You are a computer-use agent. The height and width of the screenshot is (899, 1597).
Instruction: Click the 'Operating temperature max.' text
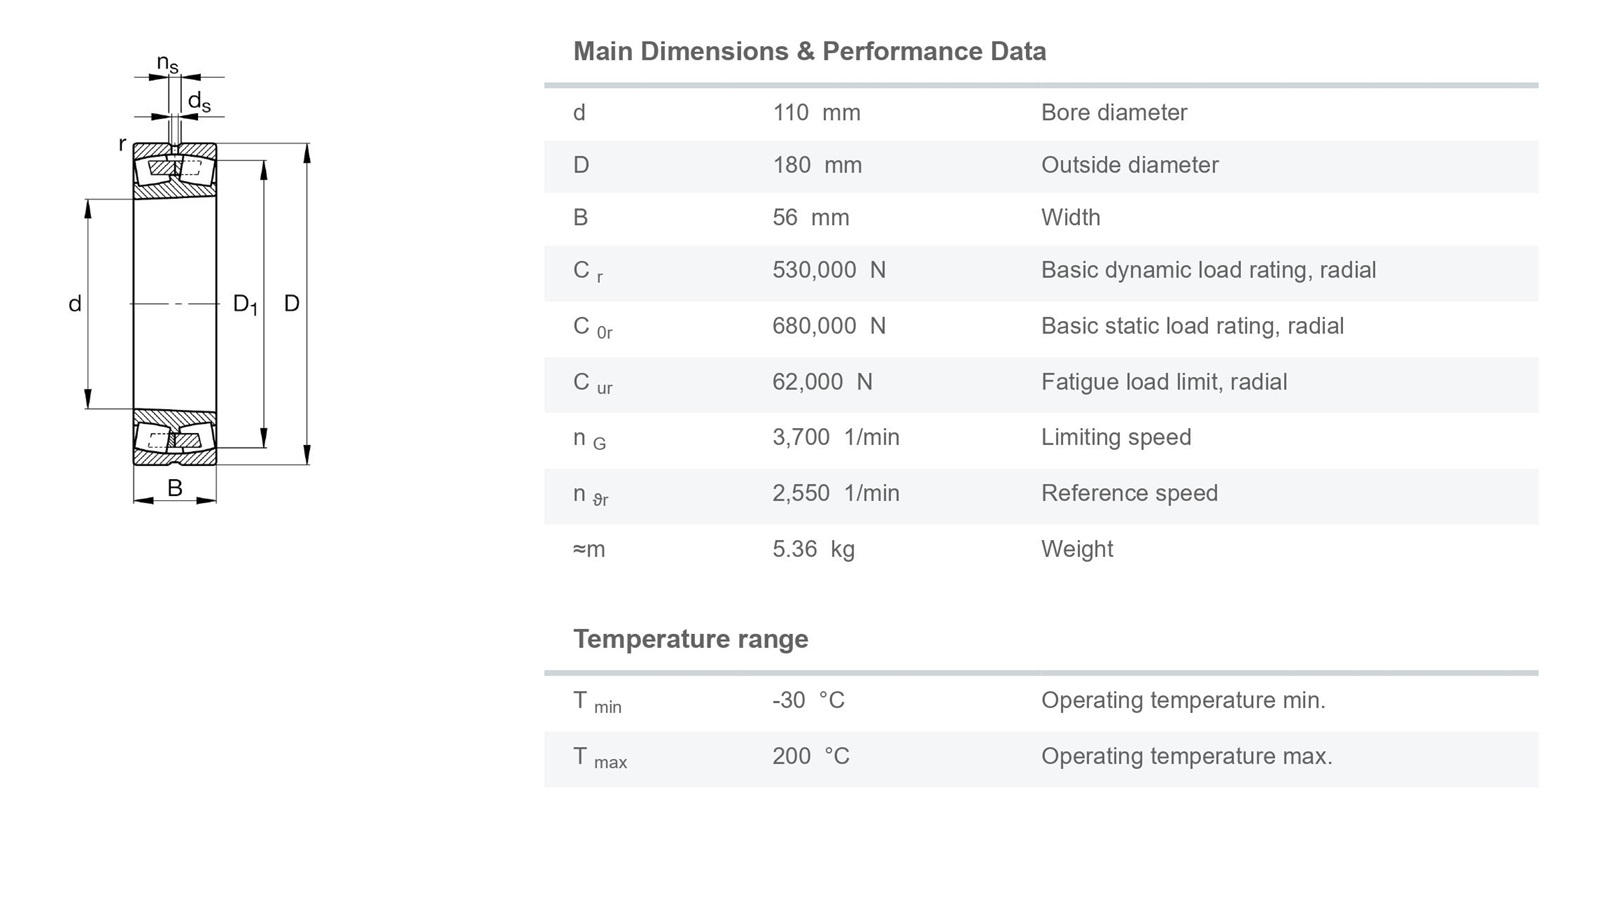tap(1186, 756)
